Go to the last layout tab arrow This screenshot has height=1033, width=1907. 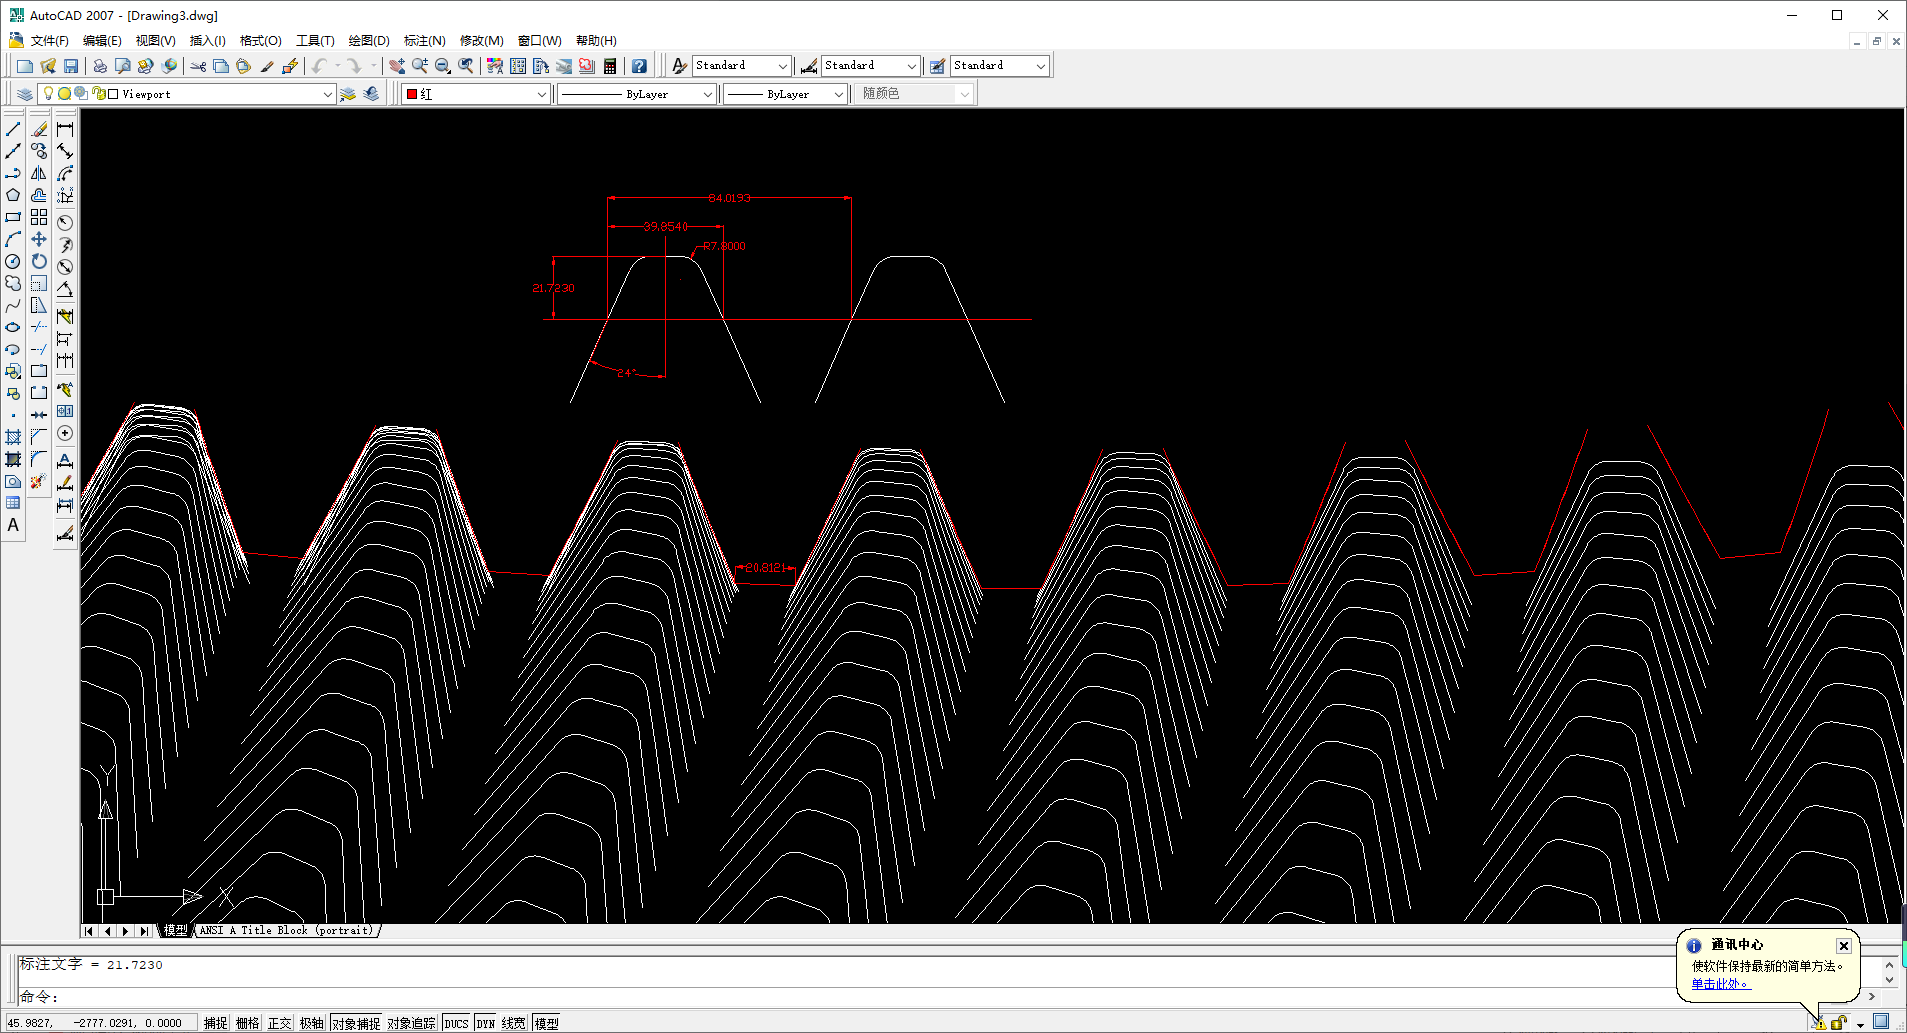[x=144, y=931]
